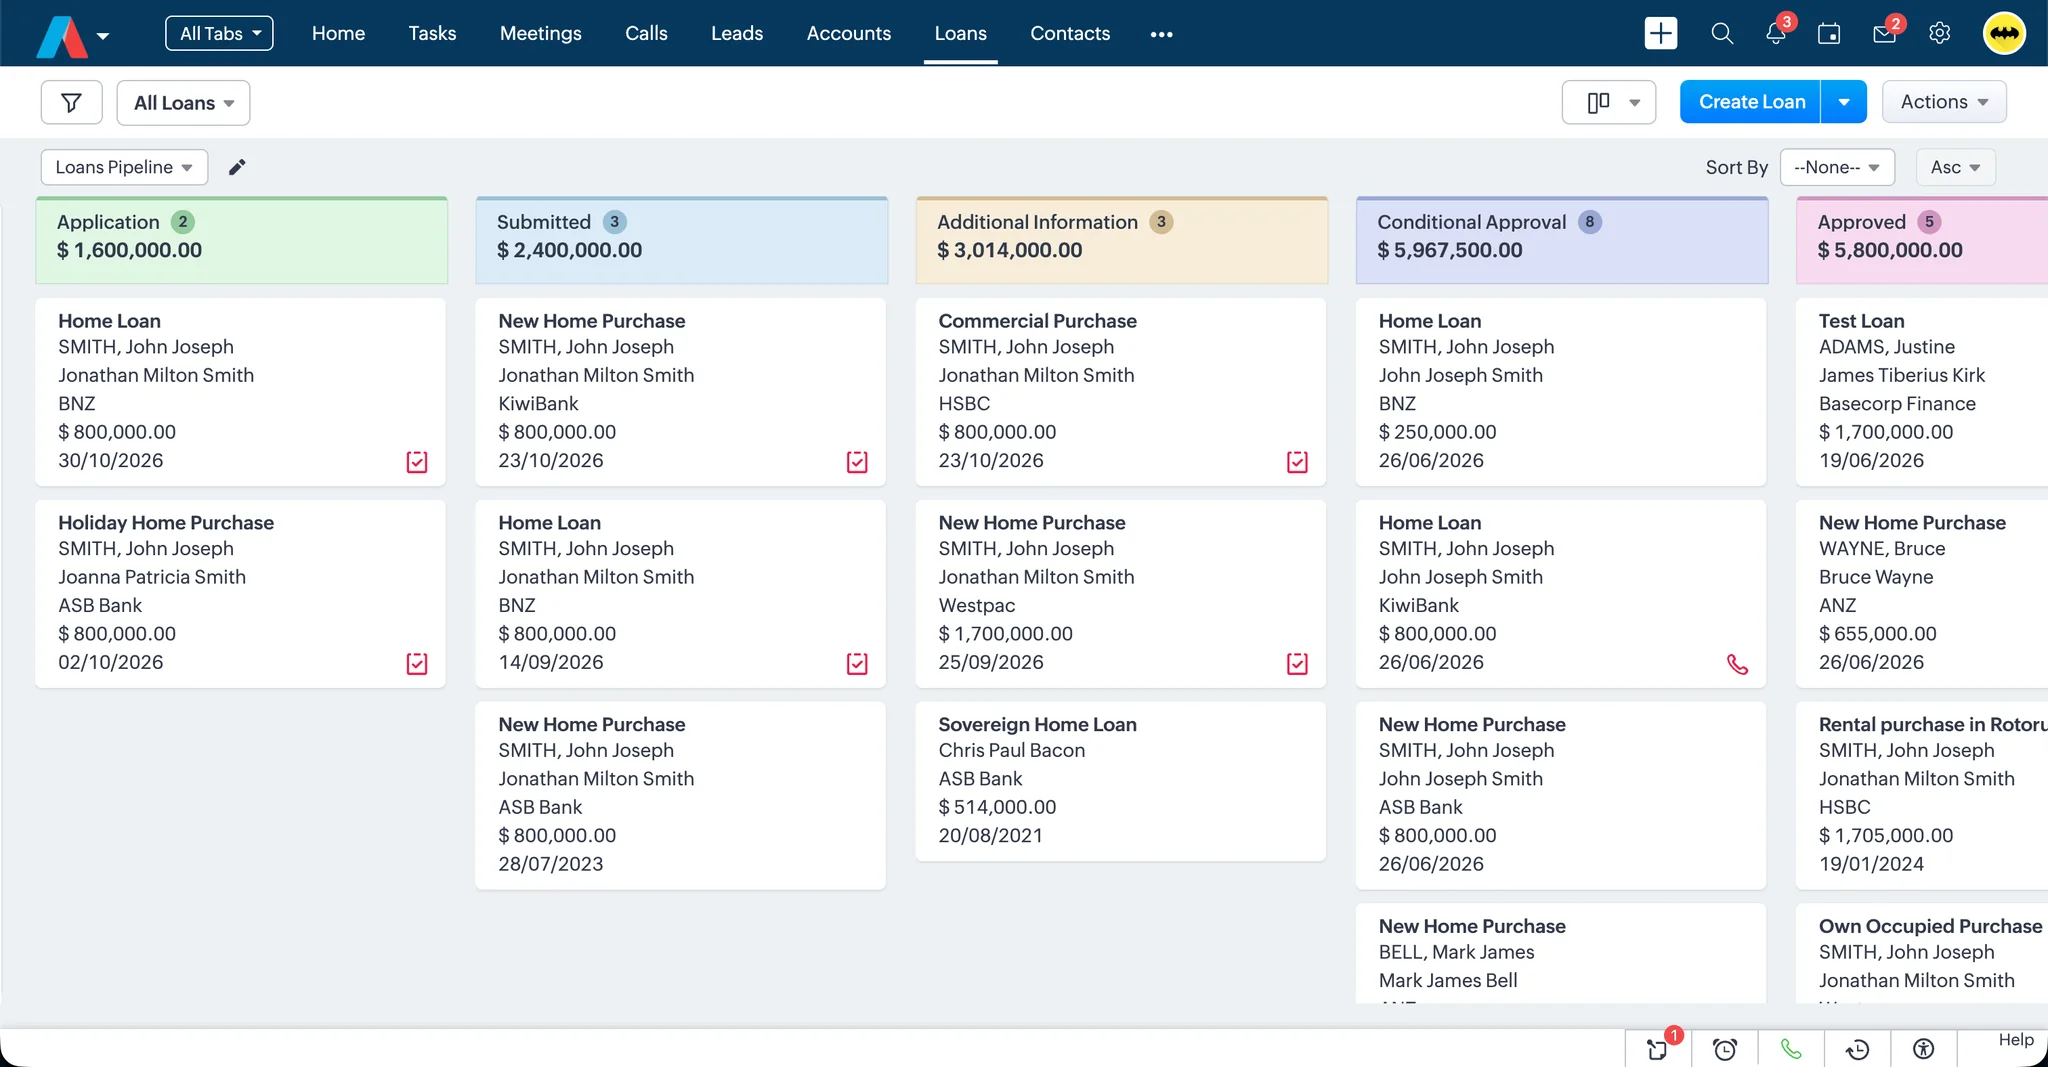The image size is (2048, 1067).
Task: Open the mail inbox icon
Action: 1884,33
